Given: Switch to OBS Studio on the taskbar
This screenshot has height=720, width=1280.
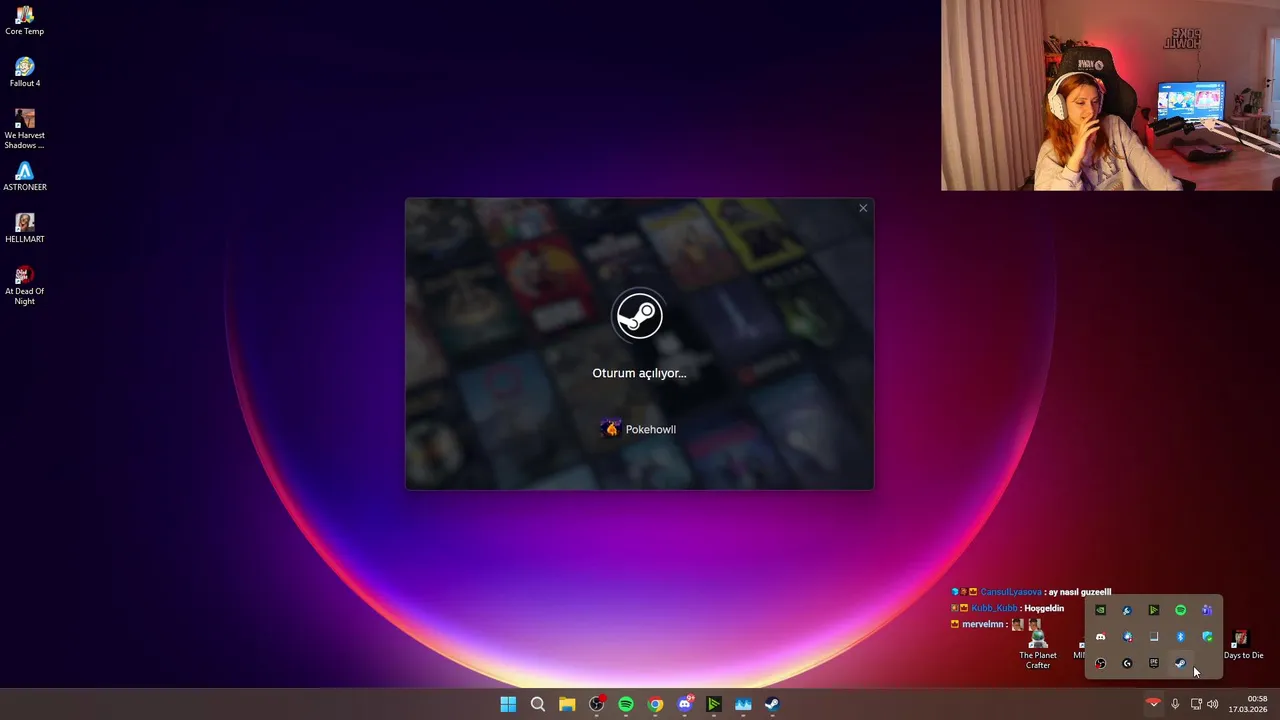Looking at the screenshot, I should [596, 704].
